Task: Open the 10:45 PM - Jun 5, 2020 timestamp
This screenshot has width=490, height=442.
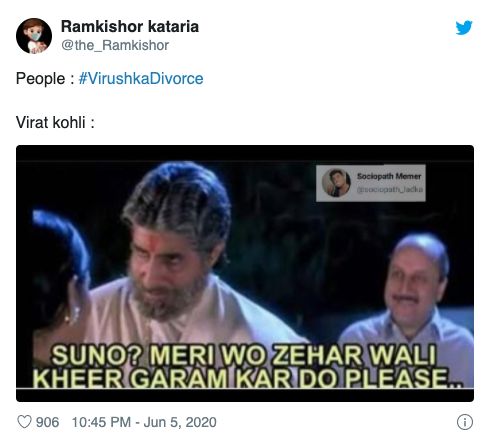Action: (x=144, y=422)
